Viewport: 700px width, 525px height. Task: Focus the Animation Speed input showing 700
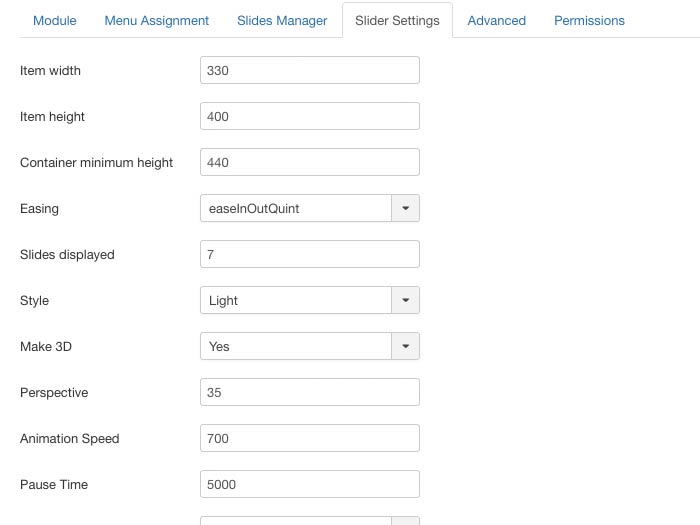(x=309, y=438)
